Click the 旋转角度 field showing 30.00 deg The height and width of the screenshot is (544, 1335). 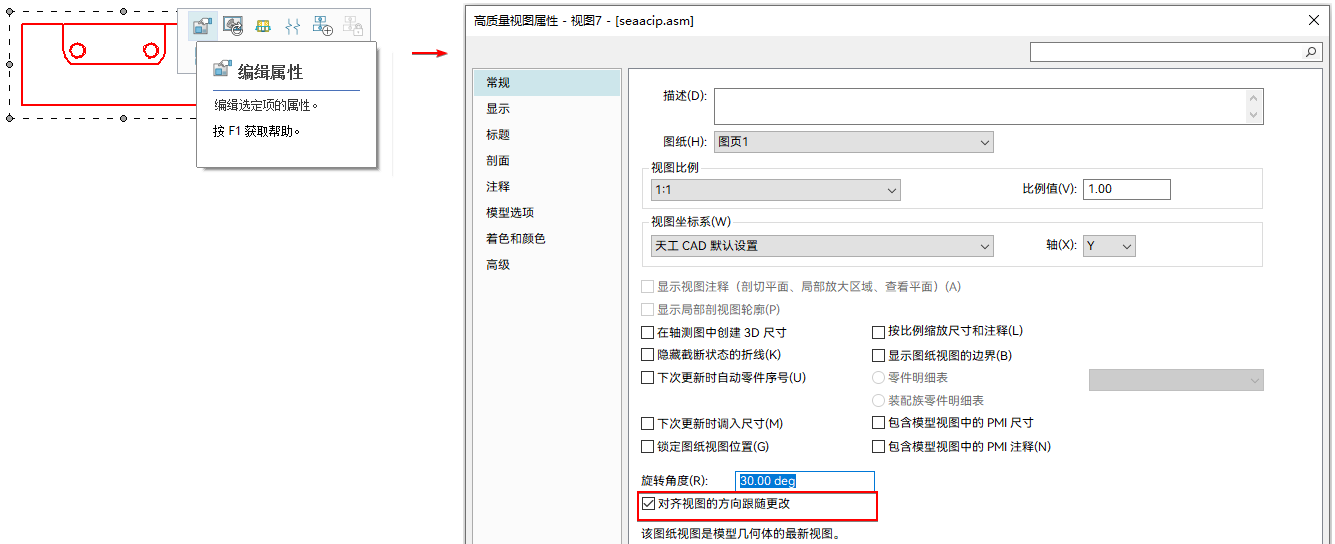point(804,481)
